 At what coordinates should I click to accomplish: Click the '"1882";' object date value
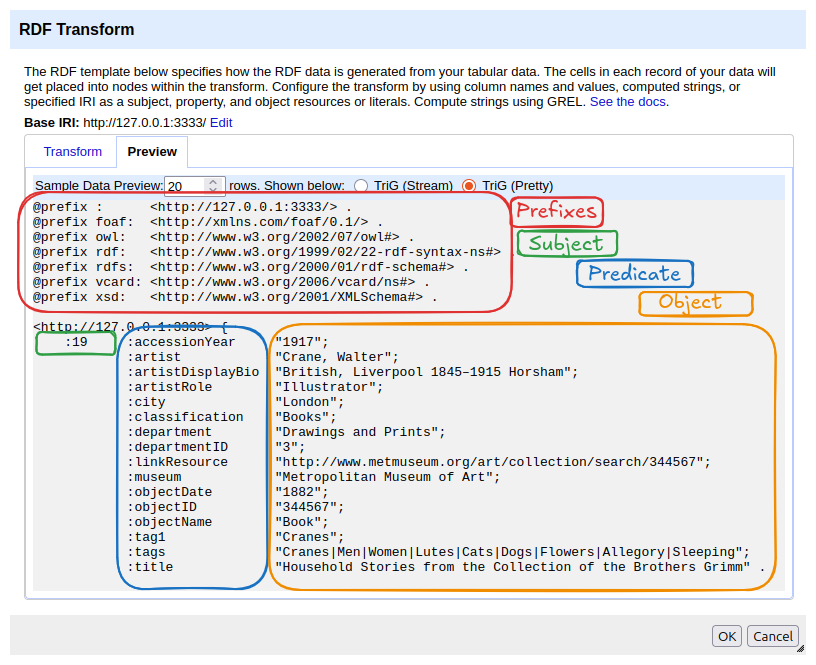[x=302, y=492]
